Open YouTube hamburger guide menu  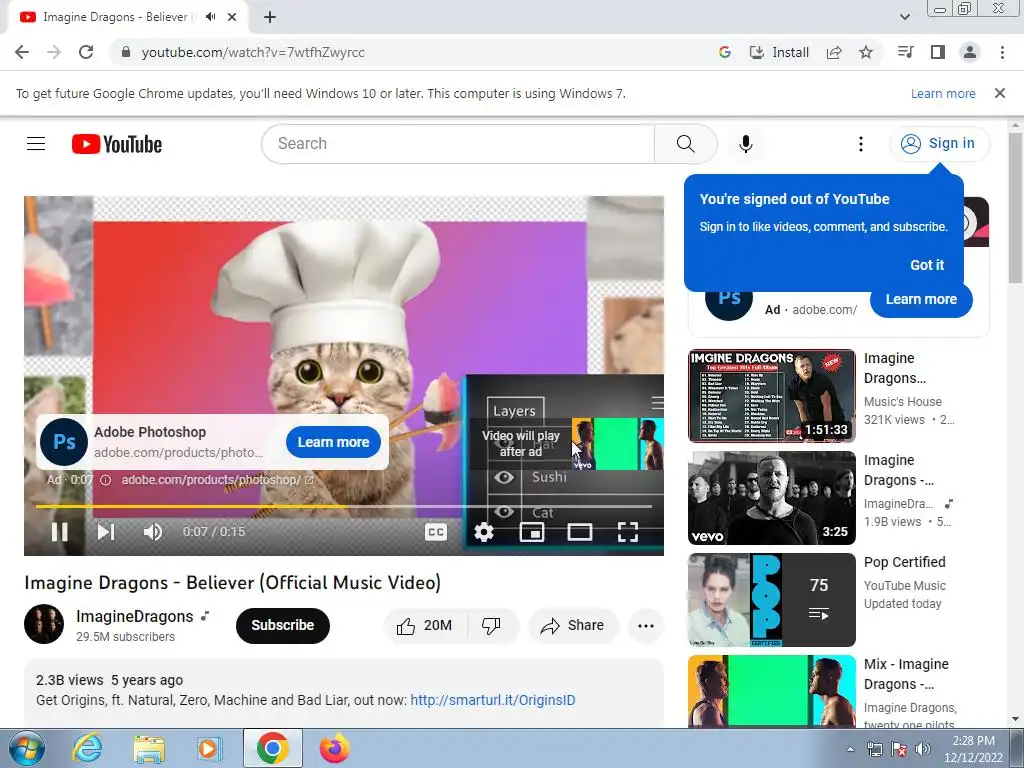click(x=36, y=144)
